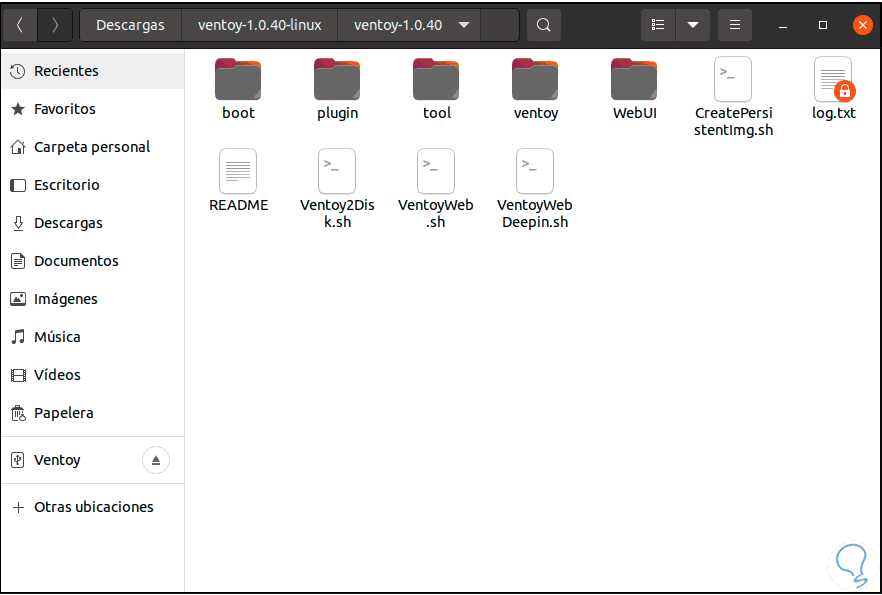Close the file manager window
Image resolution: width=882 pixels, height=595 pixels.
point(862,25)
